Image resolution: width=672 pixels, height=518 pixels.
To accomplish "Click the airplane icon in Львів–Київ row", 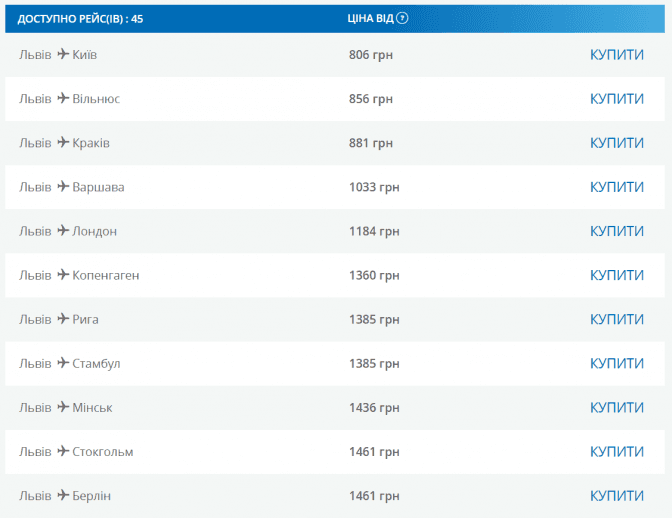I will point(63,54).
